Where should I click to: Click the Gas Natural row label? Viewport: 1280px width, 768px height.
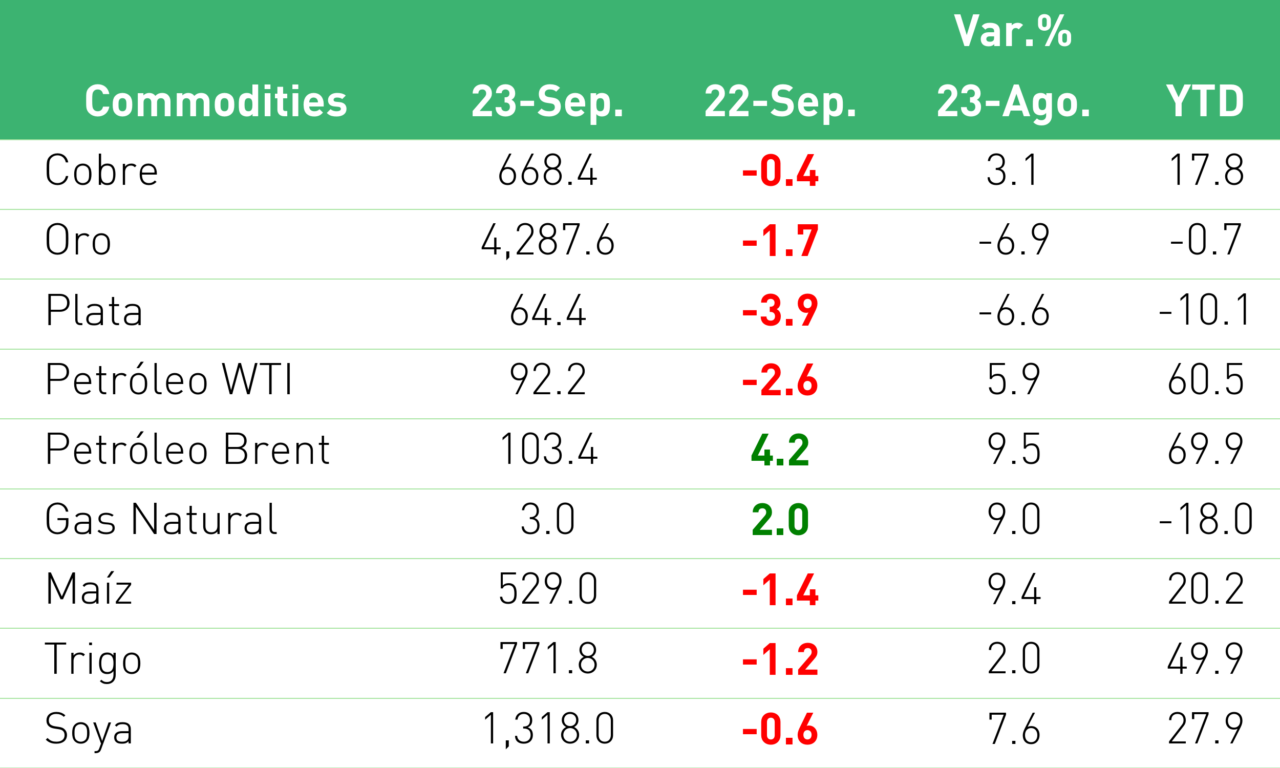point(161,521)
